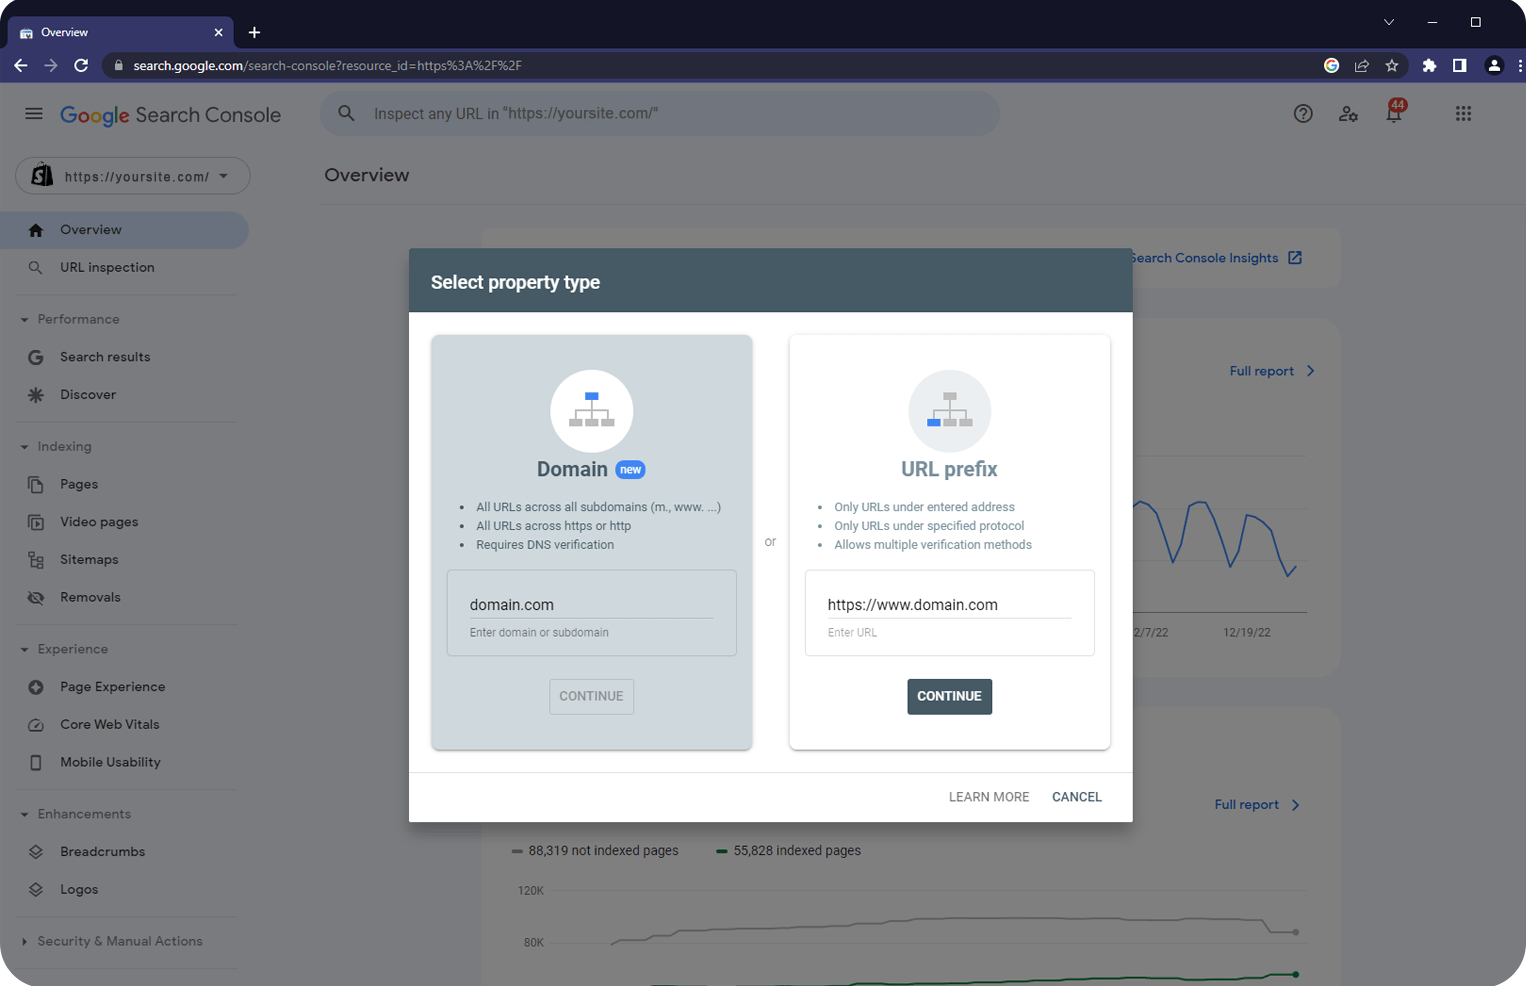Viewport: 1526px width, 986px height.
Task: Open the browser extensions puzzle icon
Action: [1429, 66]
